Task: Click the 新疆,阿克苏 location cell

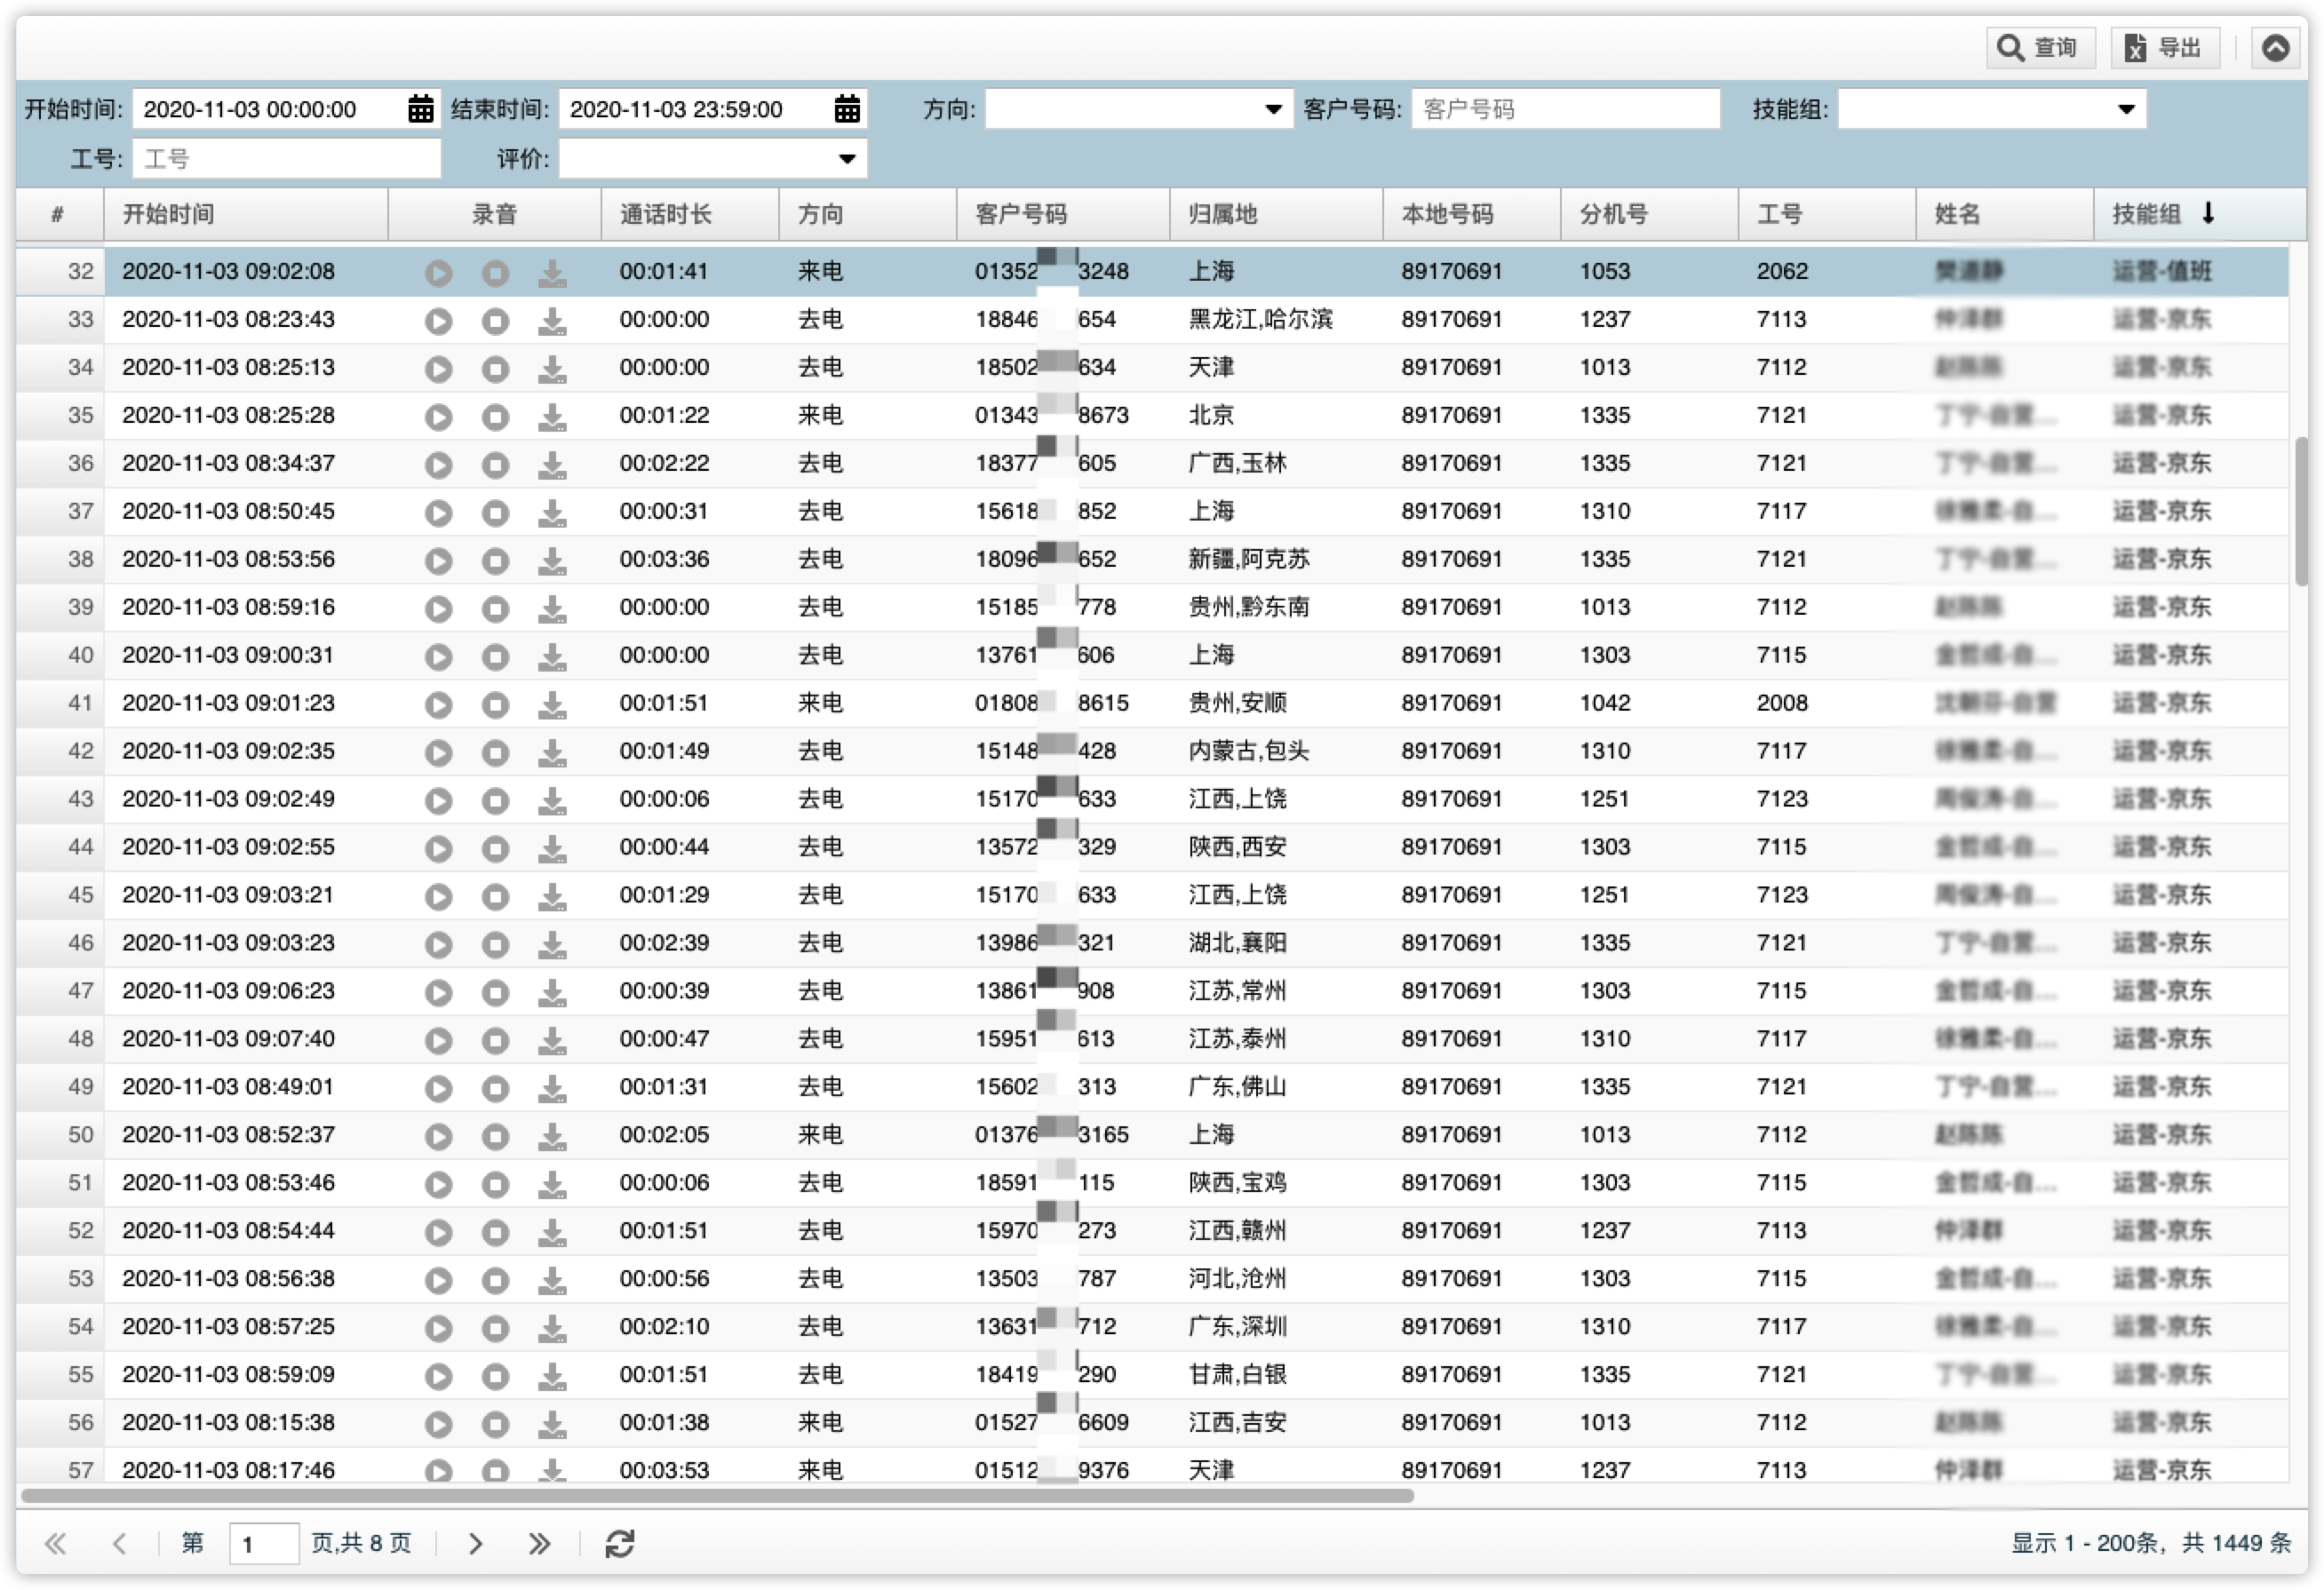Action: (x=1249, y=560)
